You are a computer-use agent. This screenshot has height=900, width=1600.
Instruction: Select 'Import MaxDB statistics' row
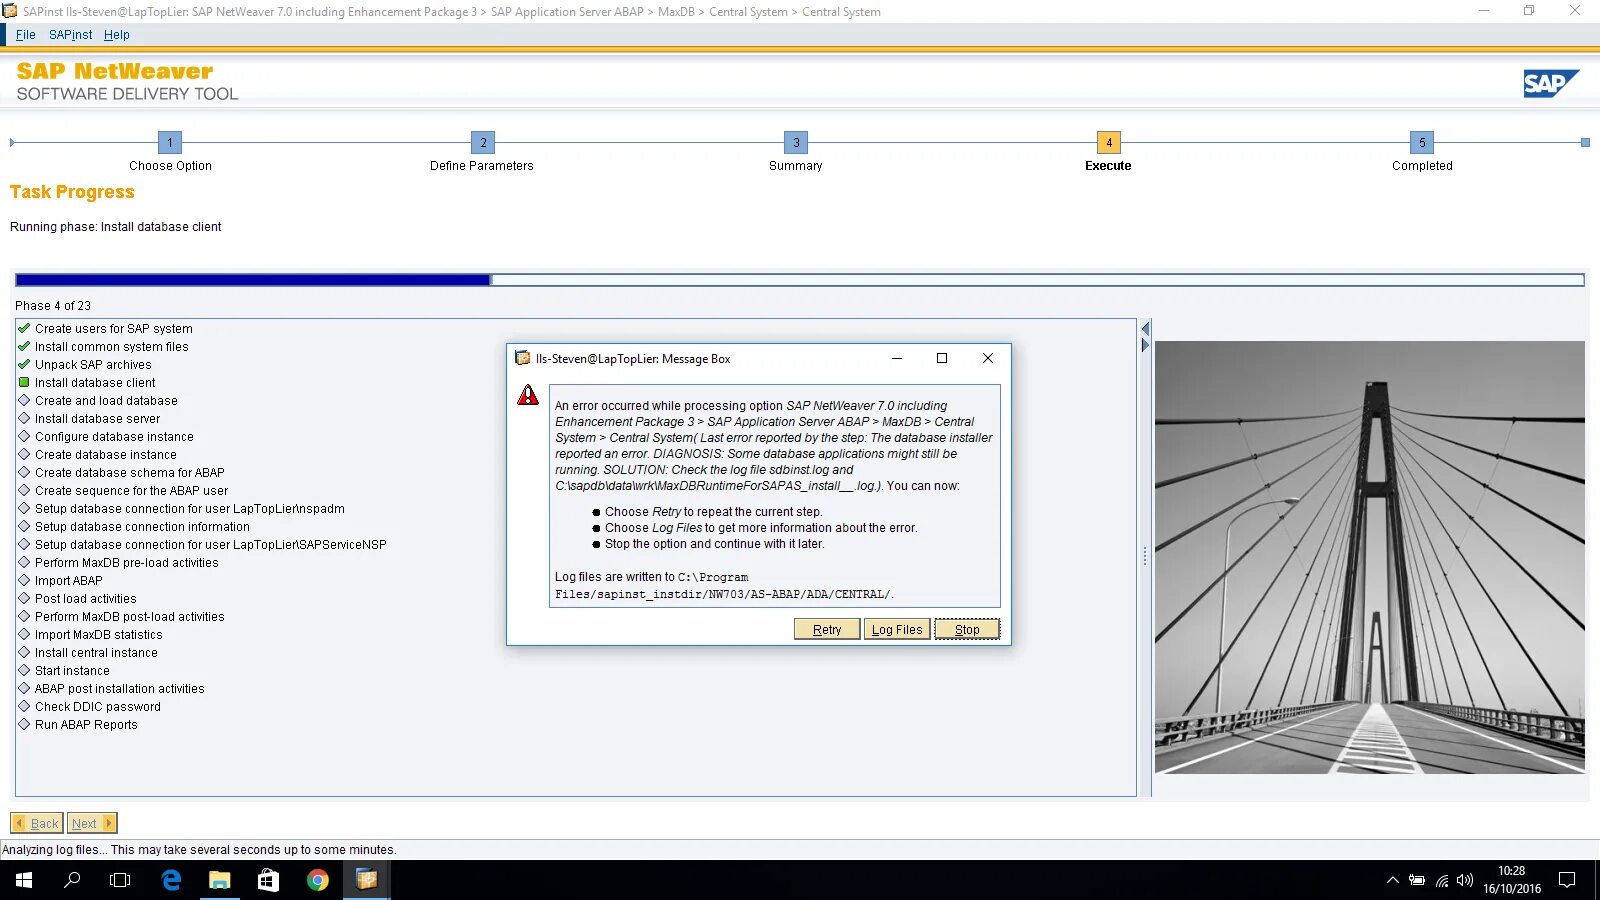point(98,635)
